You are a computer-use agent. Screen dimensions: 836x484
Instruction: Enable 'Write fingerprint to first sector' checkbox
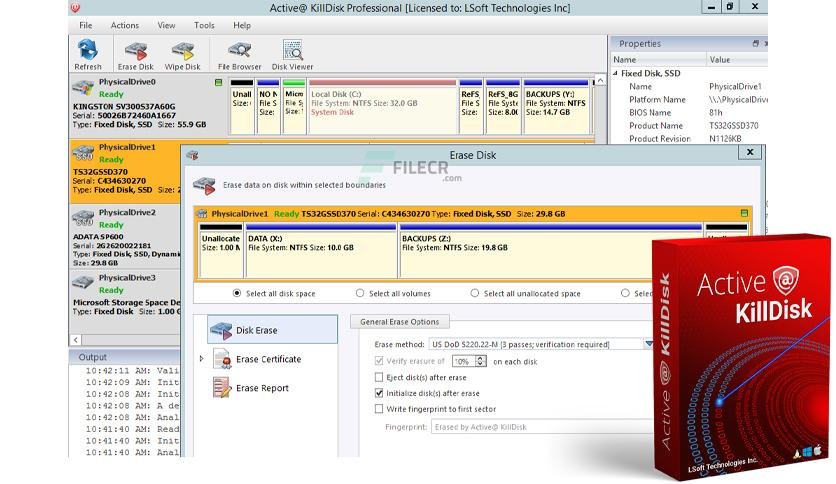pos(379,409)
